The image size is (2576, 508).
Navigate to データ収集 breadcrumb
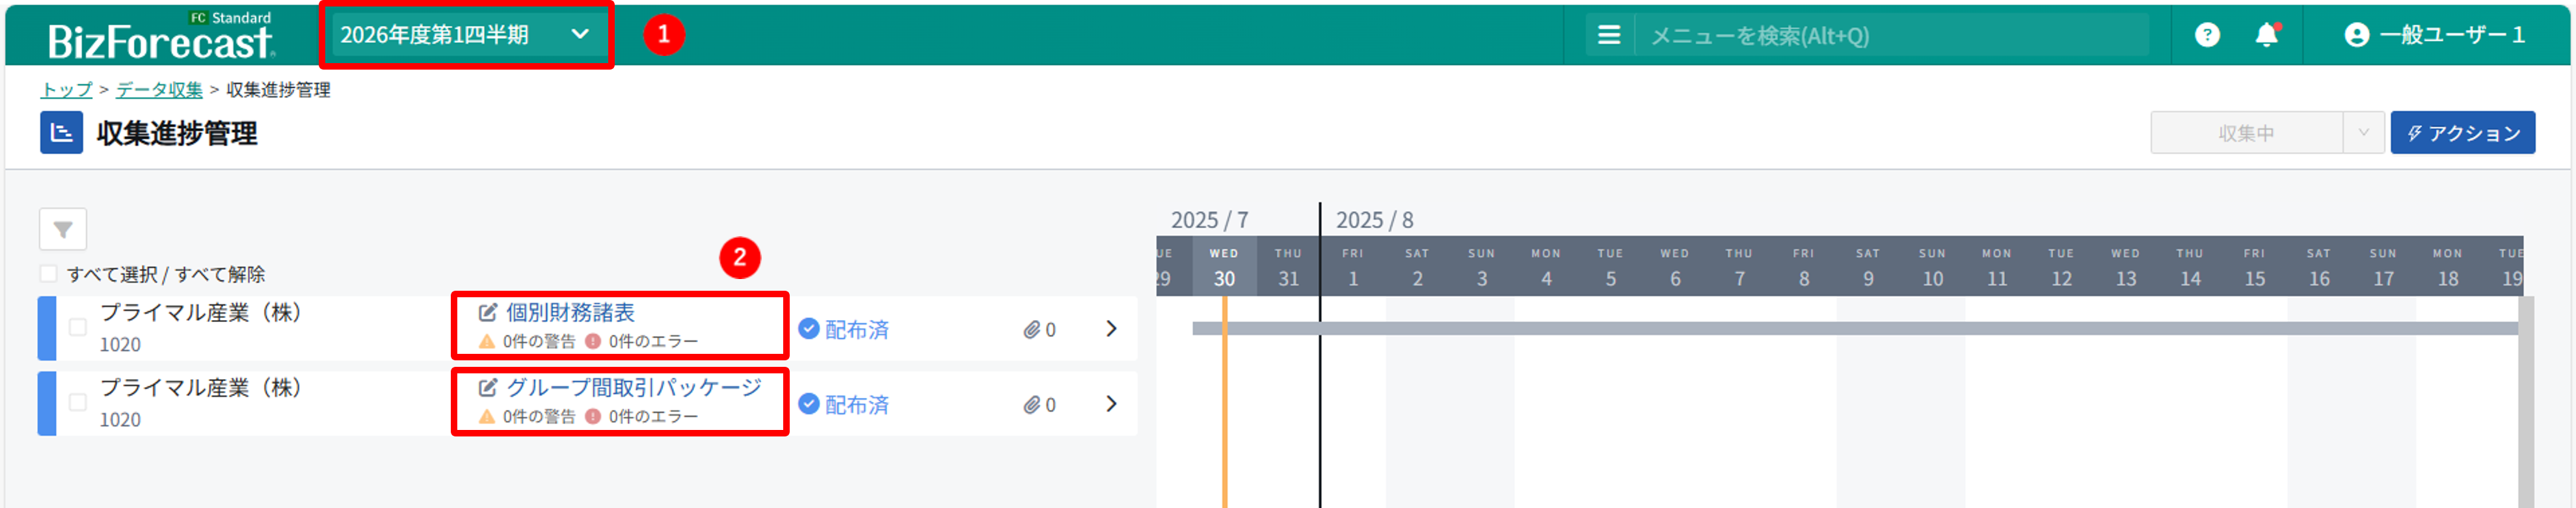tap(159, 90)
